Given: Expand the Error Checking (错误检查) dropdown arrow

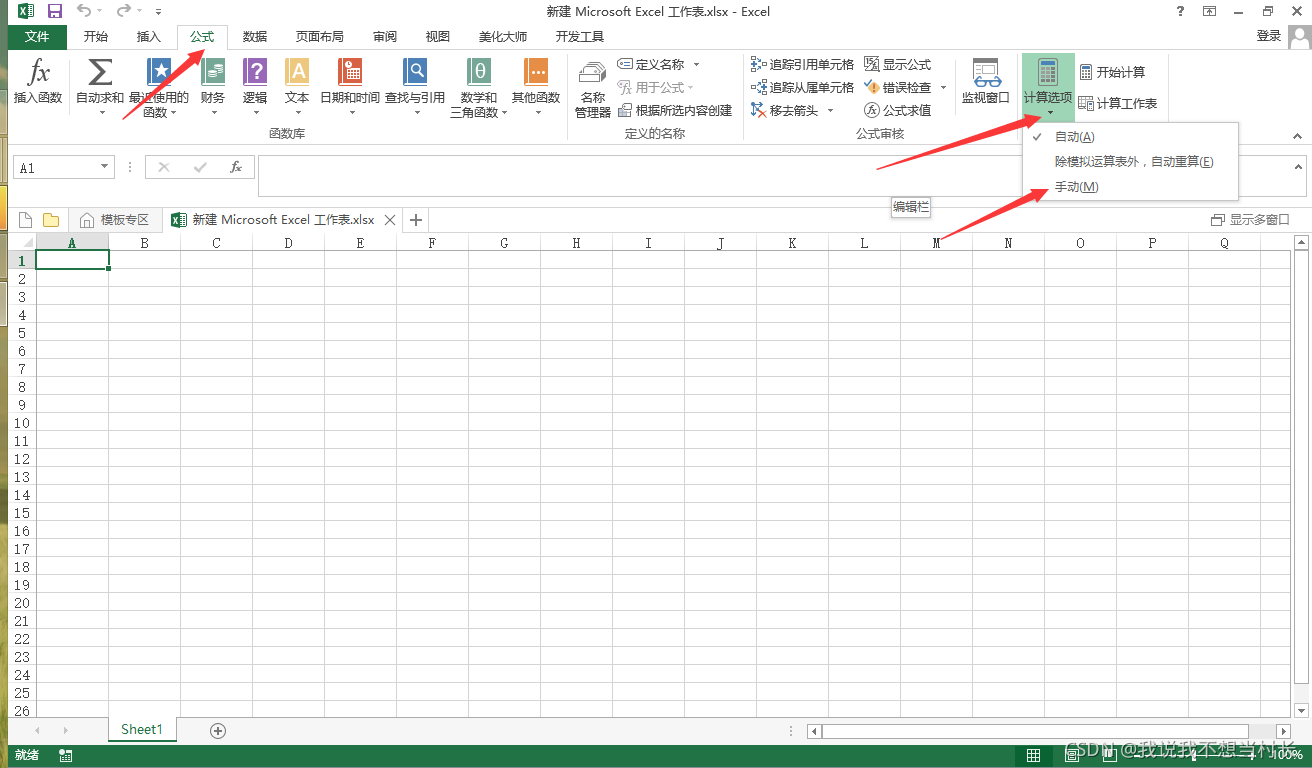Looking at the screenshot, I should click(x=943, y=87).
